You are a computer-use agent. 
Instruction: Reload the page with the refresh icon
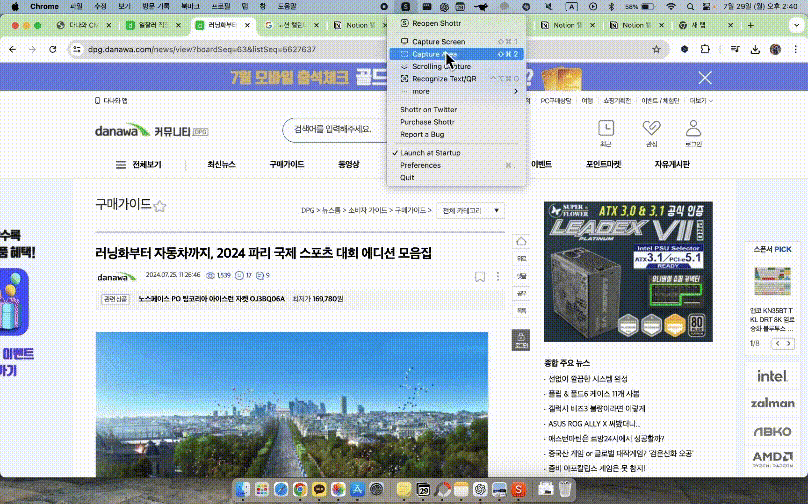pos(53,48)
